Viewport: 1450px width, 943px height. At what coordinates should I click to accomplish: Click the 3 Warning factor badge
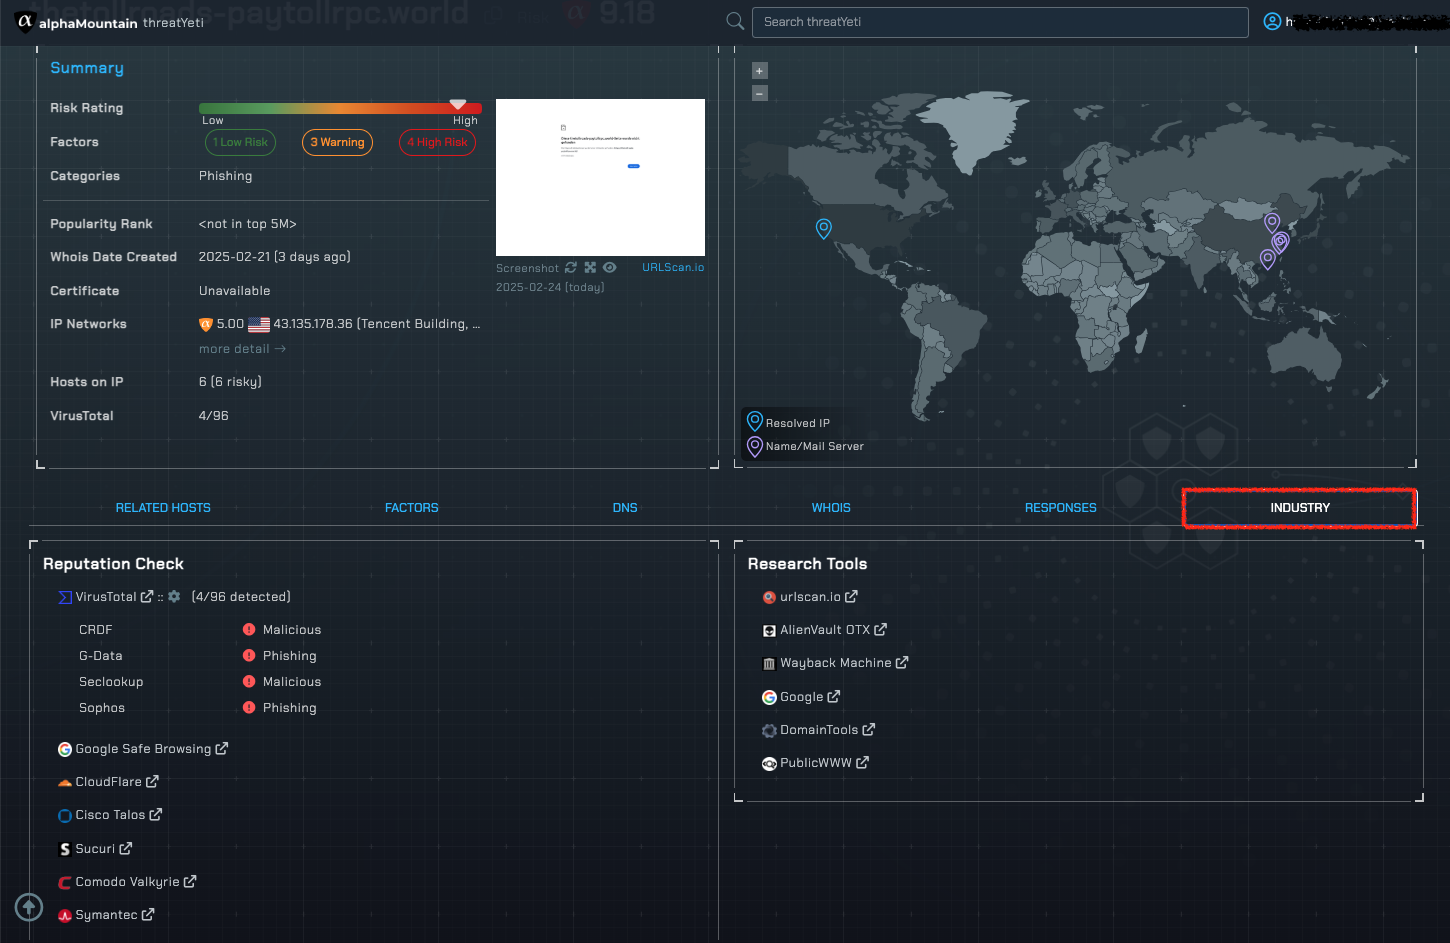(337, 142)
